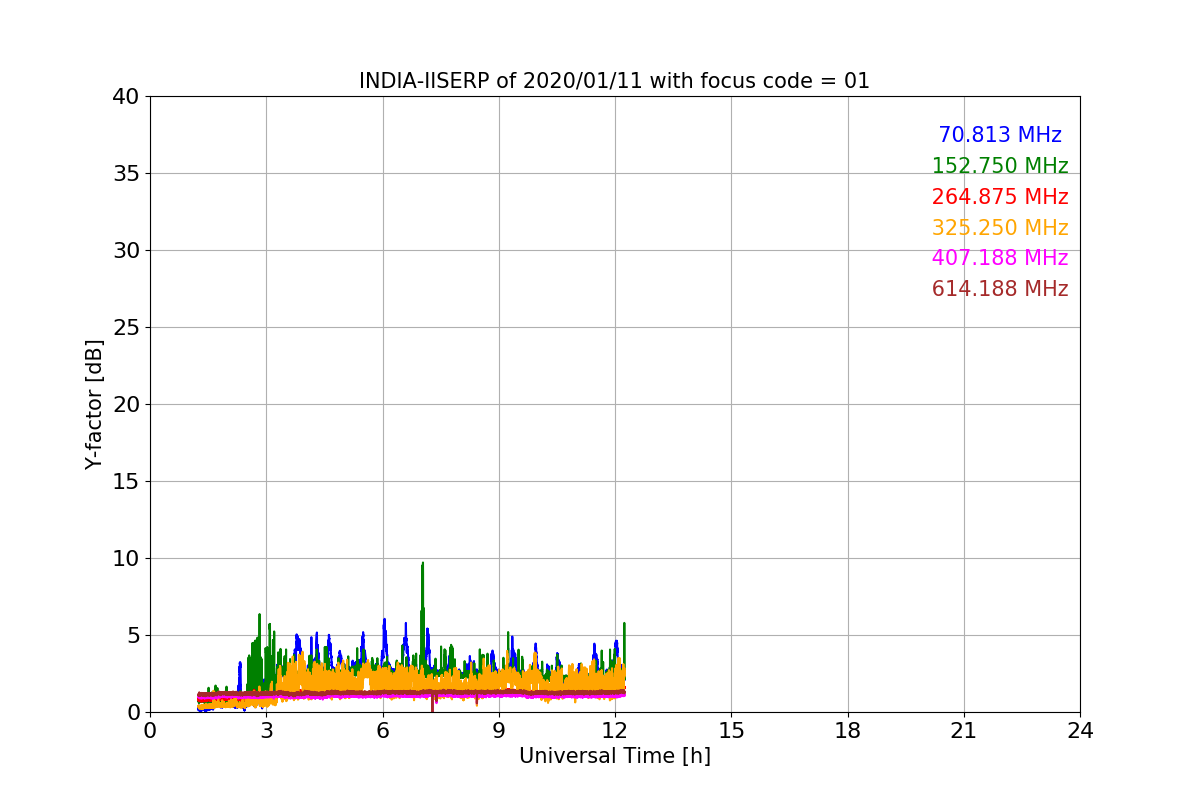Select the magenta 407.188 MHz legend label

999,258
